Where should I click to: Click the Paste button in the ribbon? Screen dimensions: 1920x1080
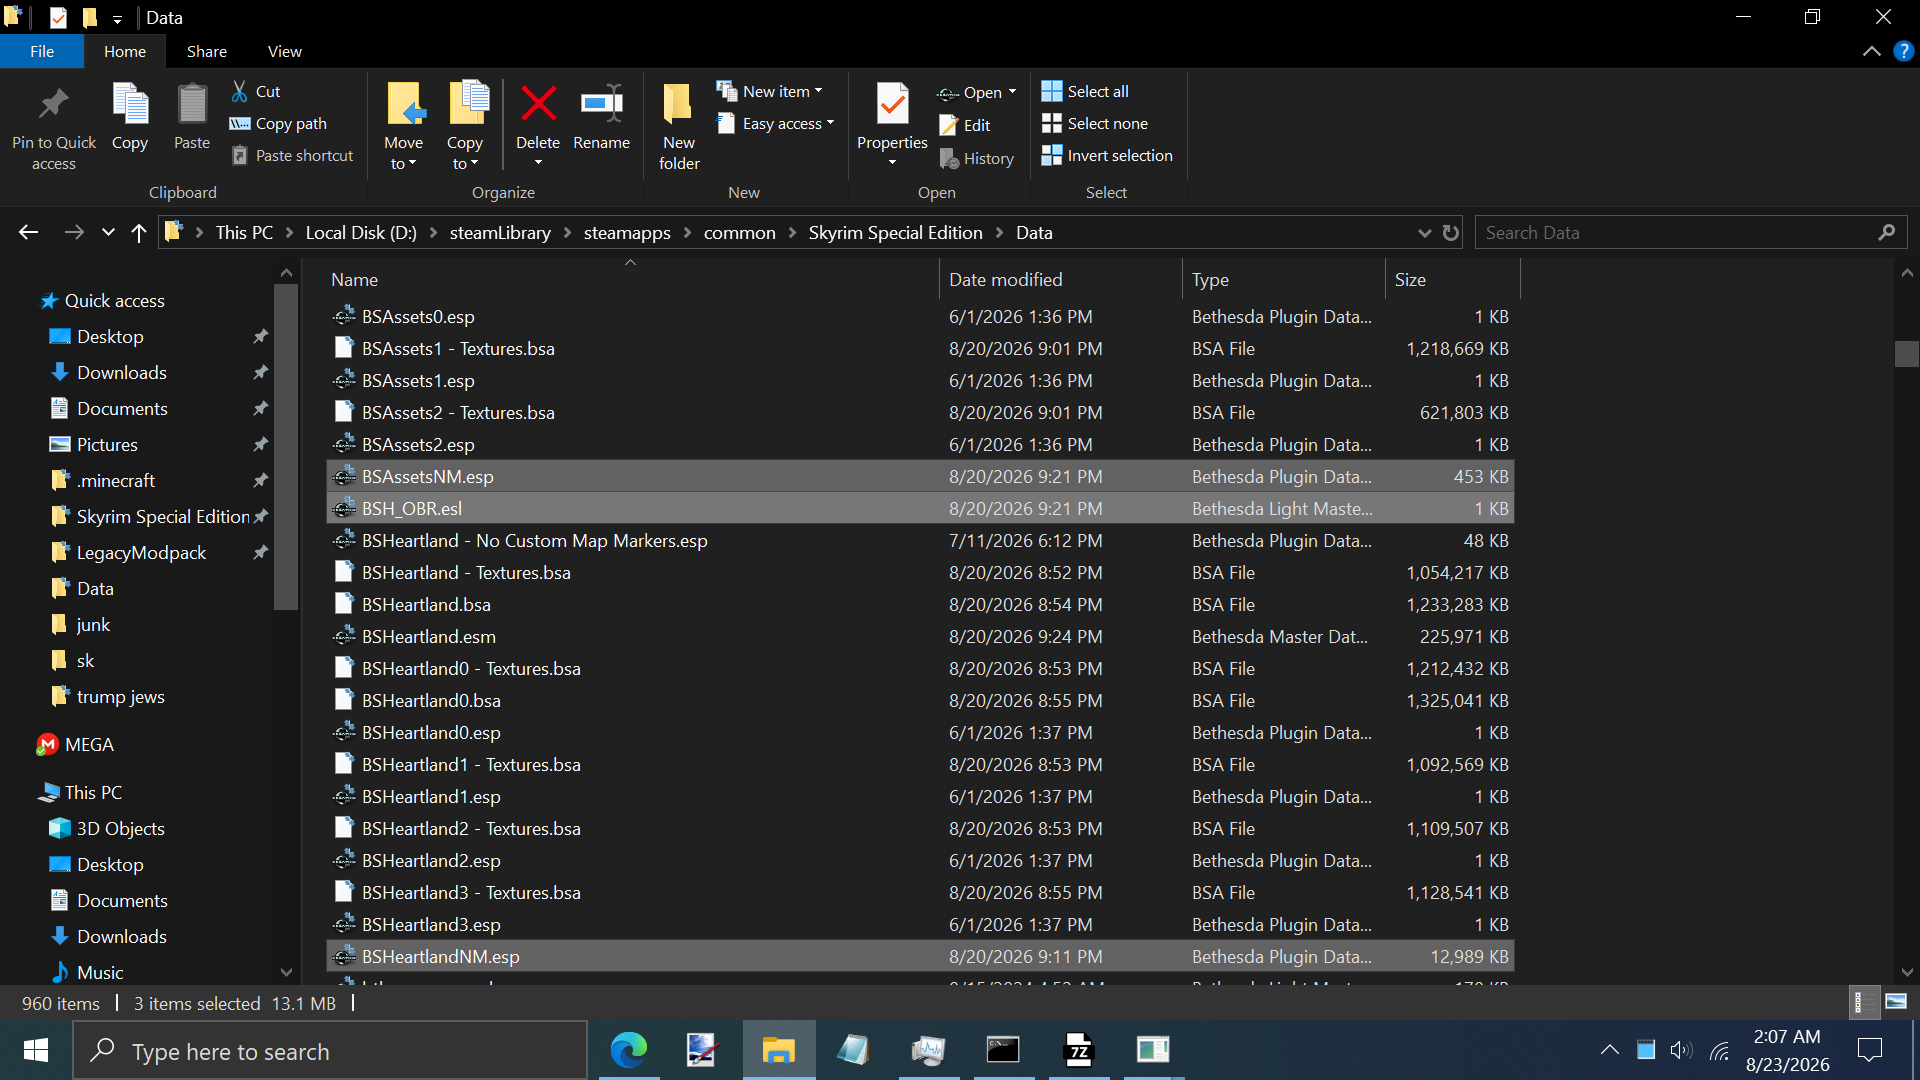(192, 118)
